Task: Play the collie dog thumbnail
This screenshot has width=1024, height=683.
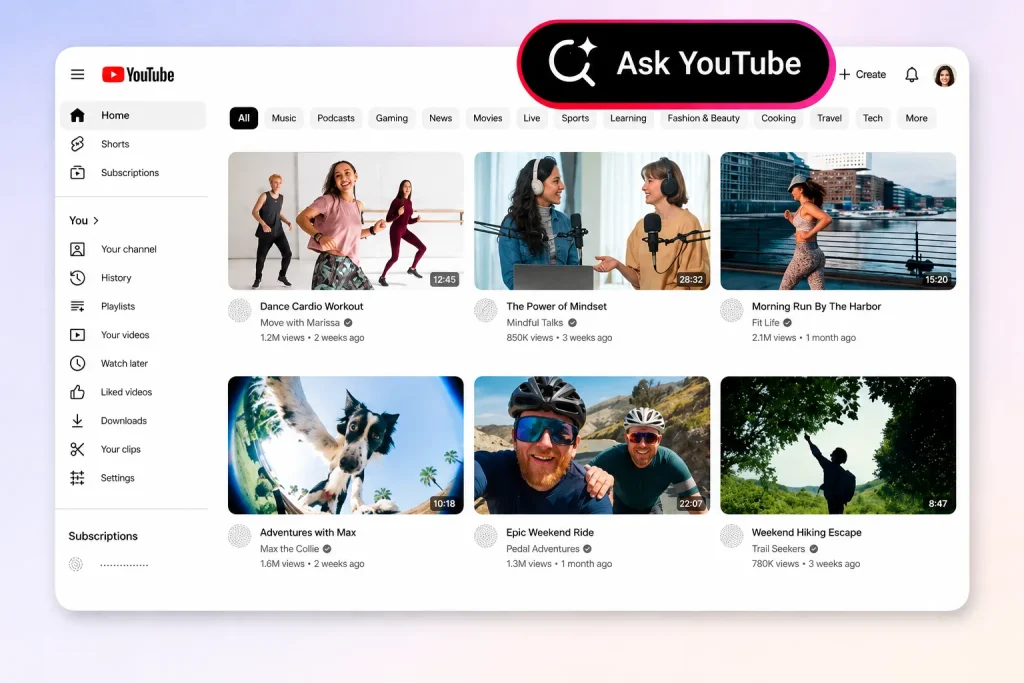Action: (x=345, y=445)
